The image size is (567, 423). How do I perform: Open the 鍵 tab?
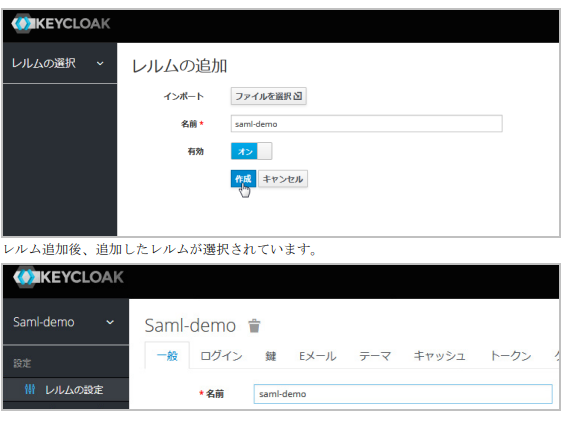(x=271, y=356)
